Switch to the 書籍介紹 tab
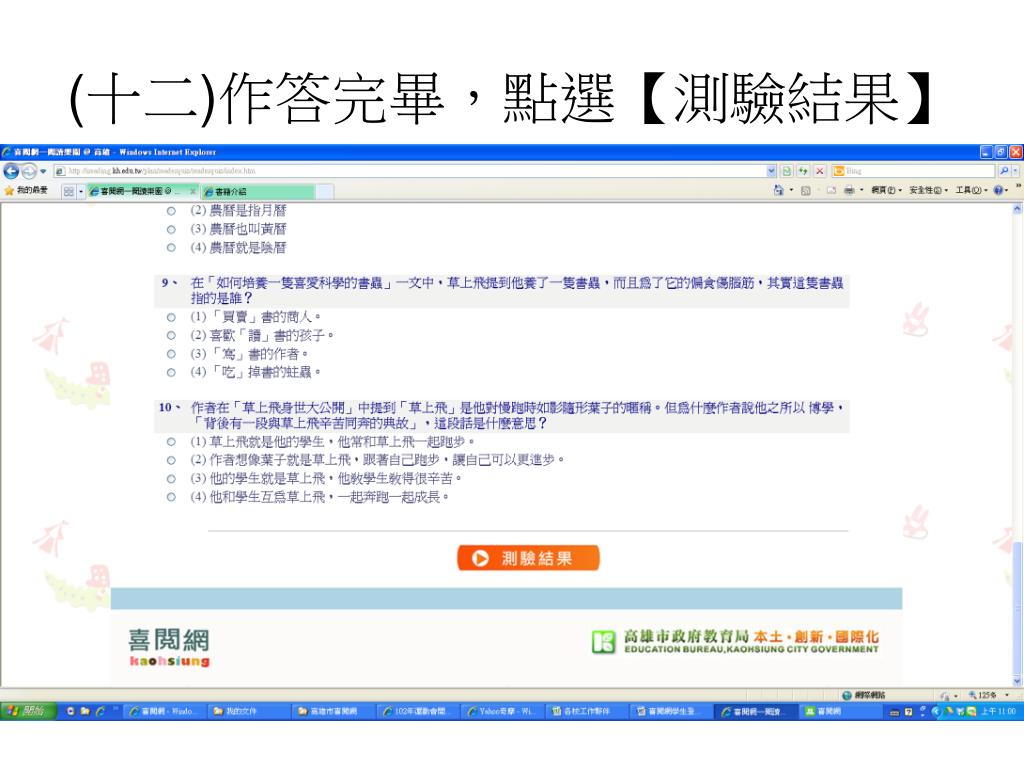The width and height of the screenshot is (1024, 768). (258, 191)
